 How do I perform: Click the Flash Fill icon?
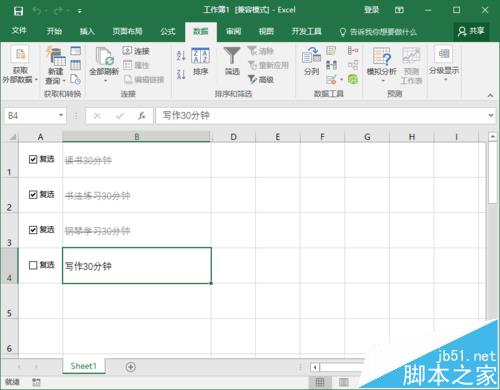coord(331,51)
